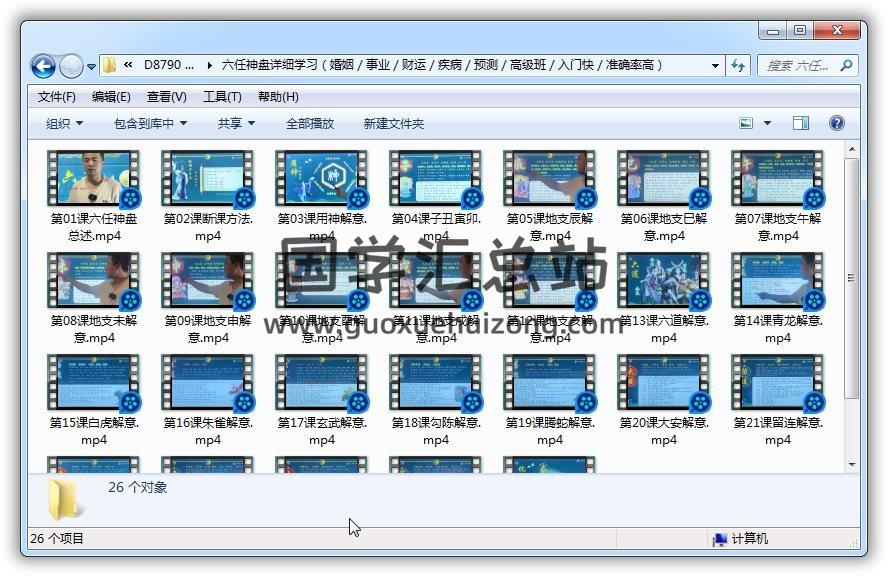
Task: Expand the 包含到库中 dropdown
Action: 151,123
